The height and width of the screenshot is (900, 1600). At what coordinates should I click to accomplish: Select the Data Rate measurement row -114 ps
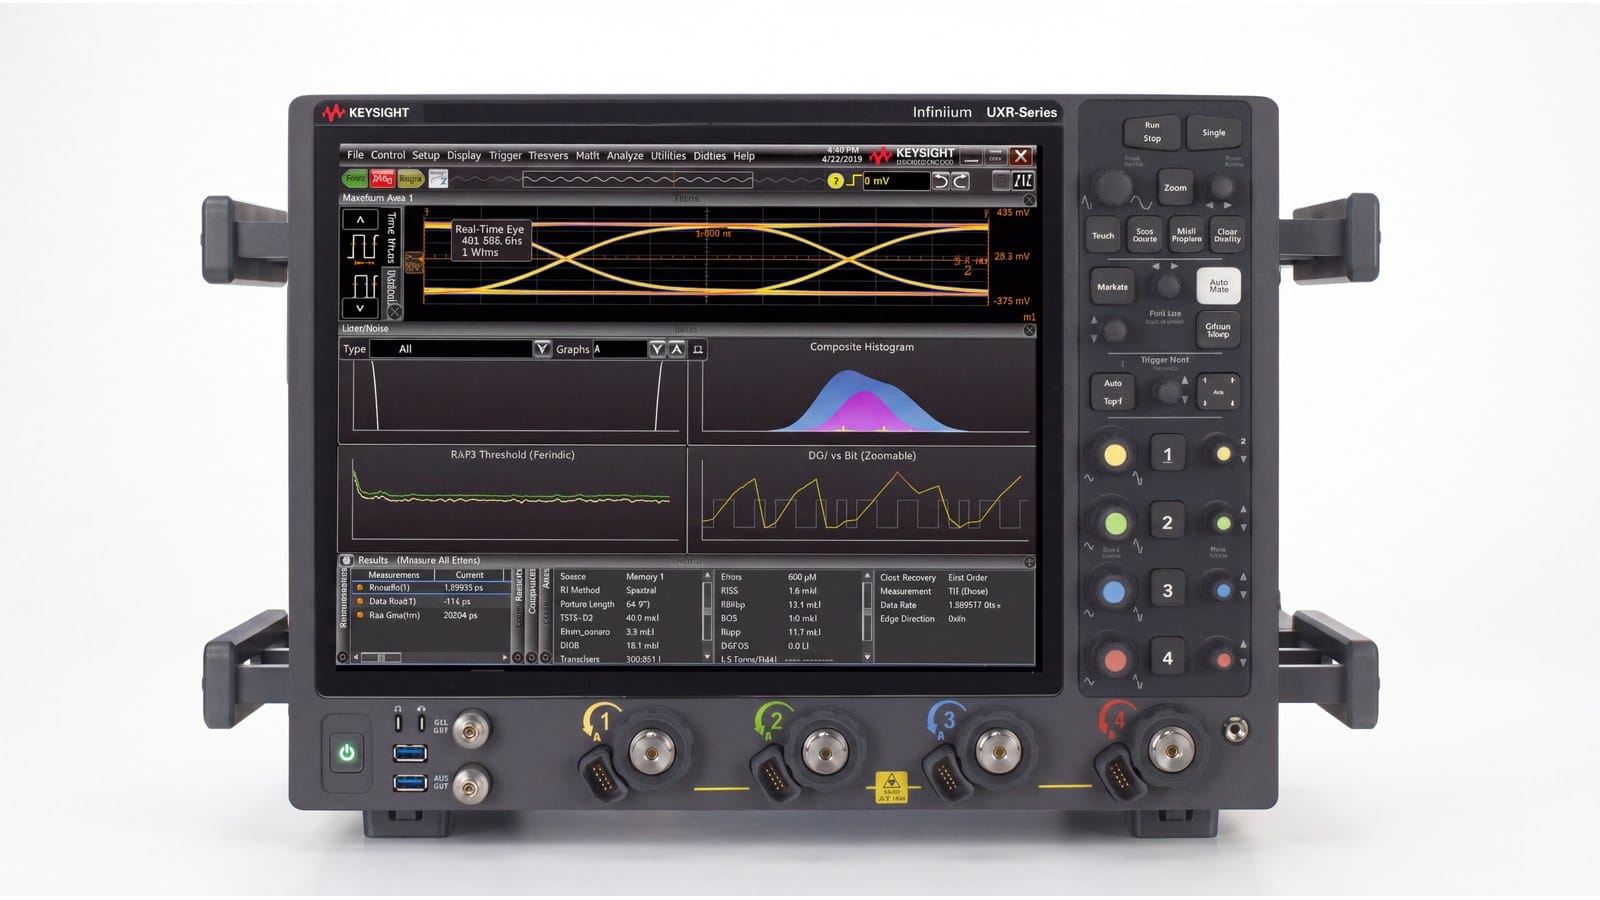click(432, 601)
